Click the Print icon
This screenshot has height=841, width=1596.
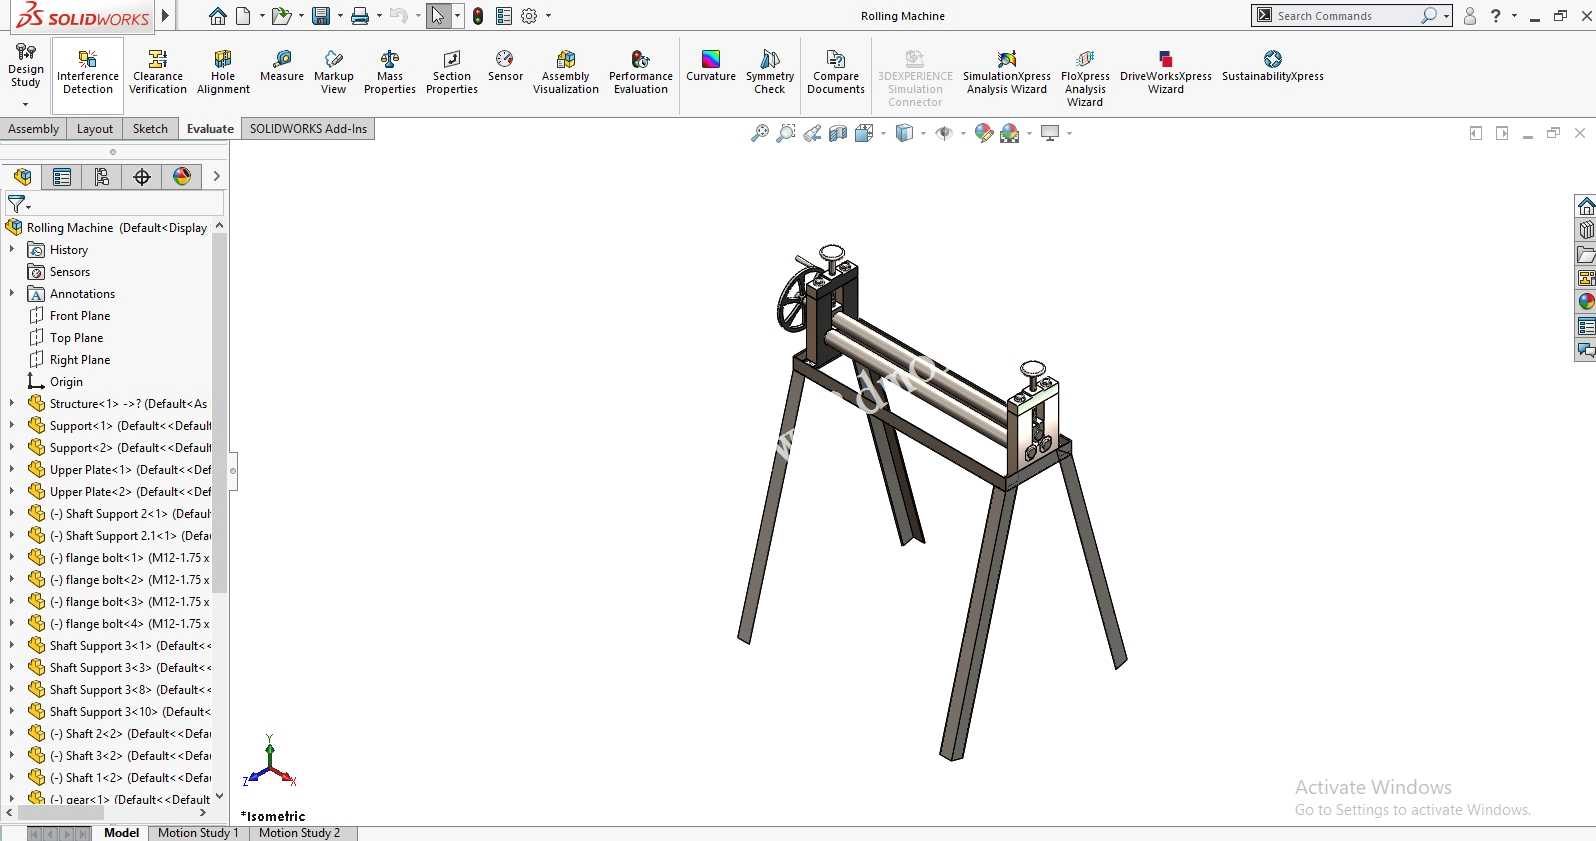(360, 16)
